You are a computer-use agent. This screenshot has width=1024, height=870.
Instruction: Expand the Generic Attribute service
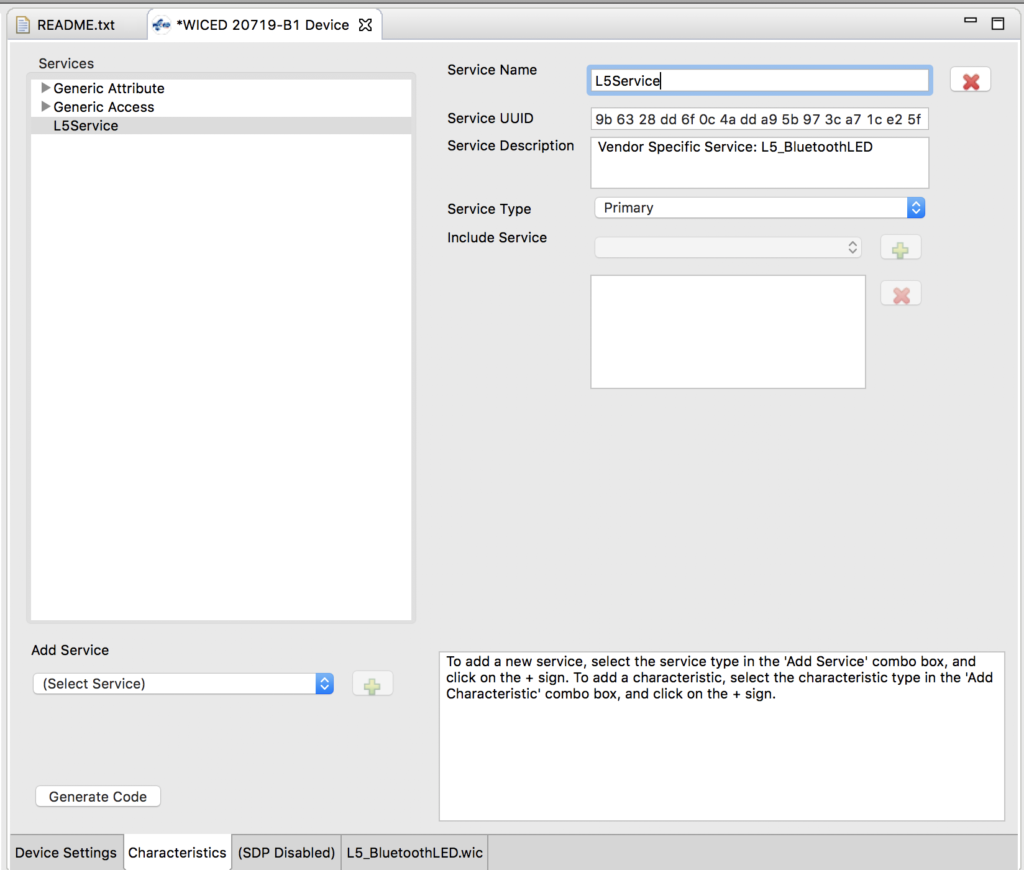(x=45, y=88)
